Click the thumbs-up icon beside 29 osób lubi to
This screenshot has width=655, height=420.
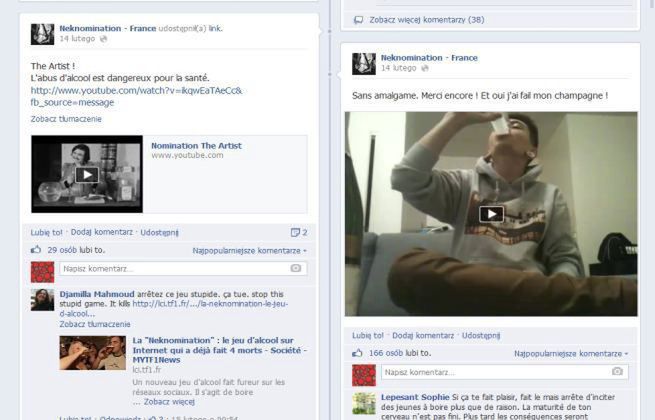[36, 249]
